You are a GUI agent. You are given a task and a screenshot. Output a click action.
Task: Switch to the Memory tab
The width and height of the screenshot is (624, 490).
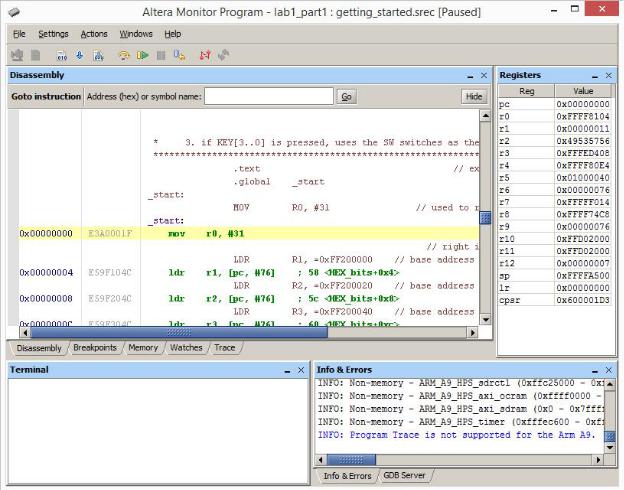click(143, 347)
